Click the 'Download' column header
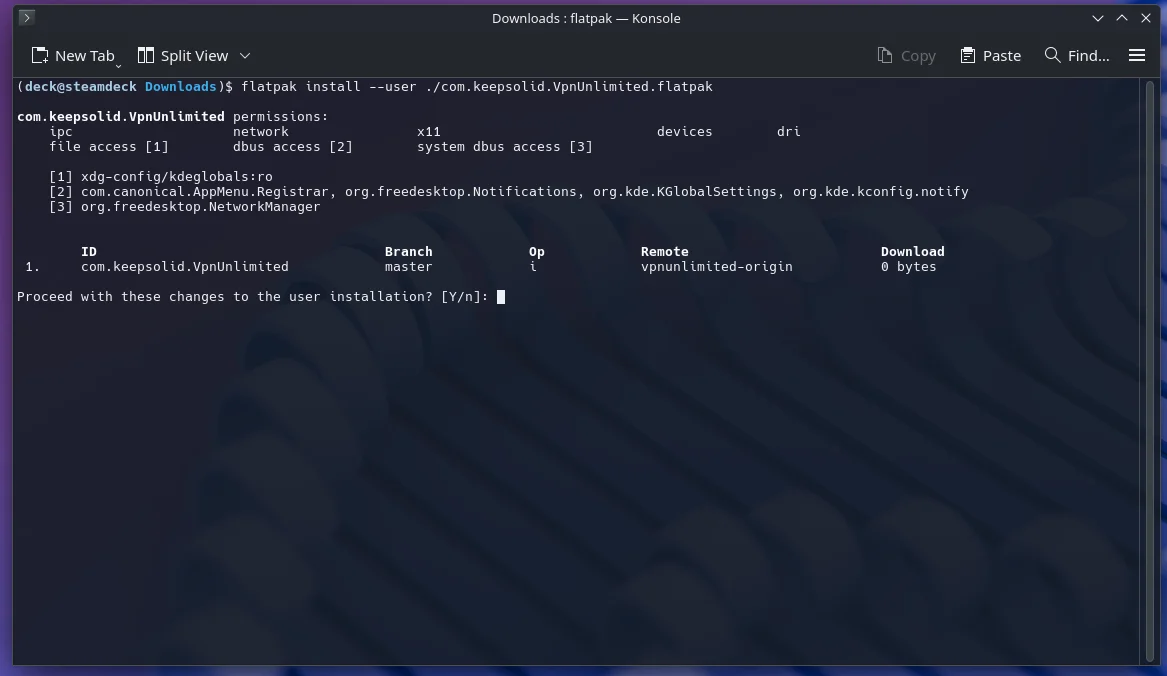This screenshot has height=676, width=1167. click(x=912, y=252)
